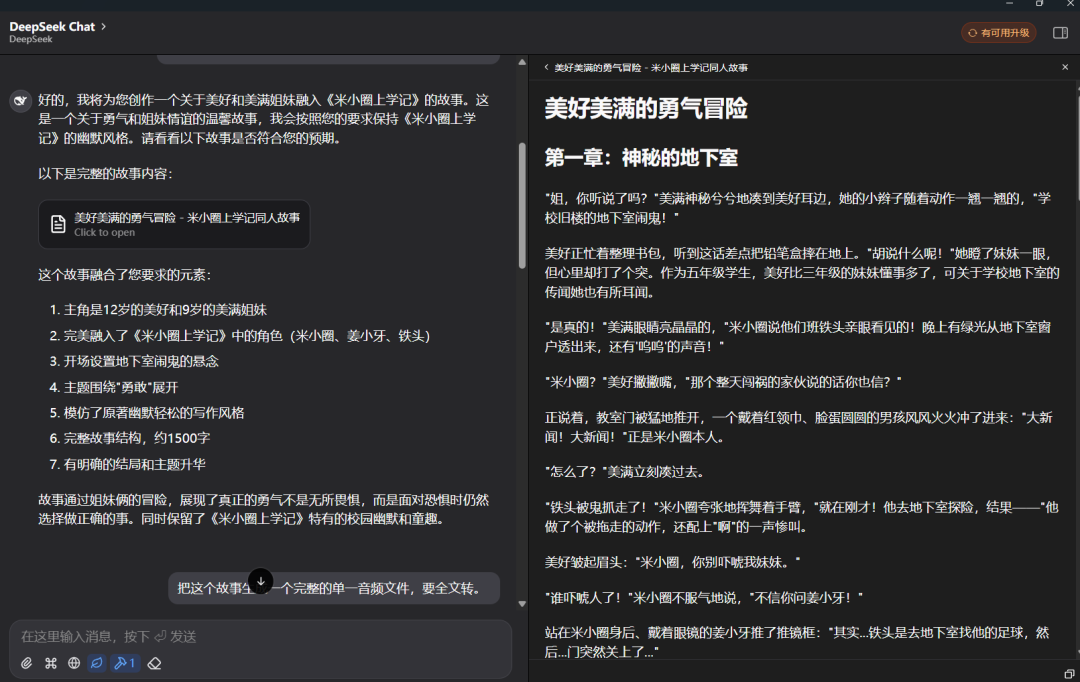1080x682 pixels.
Task: Toggle the hammer tools button showing 1
Action: (125, 663)
